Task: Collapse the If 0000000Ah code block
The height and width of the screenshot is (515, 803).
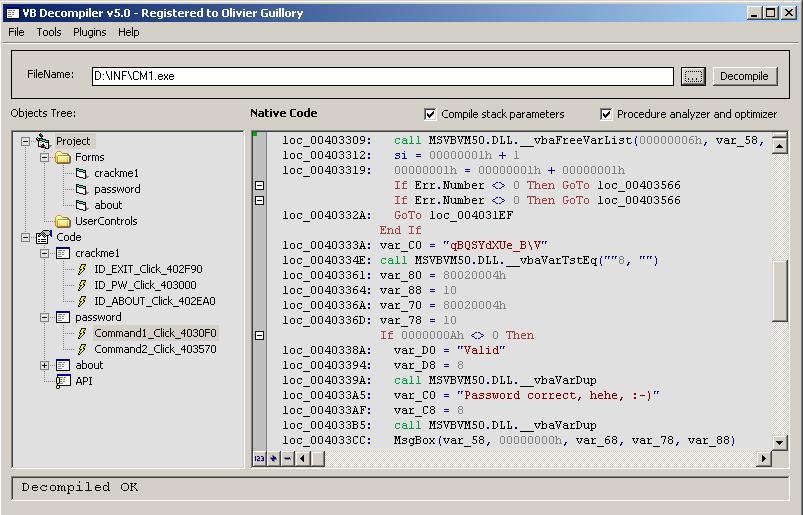Action: pos(260,335)
